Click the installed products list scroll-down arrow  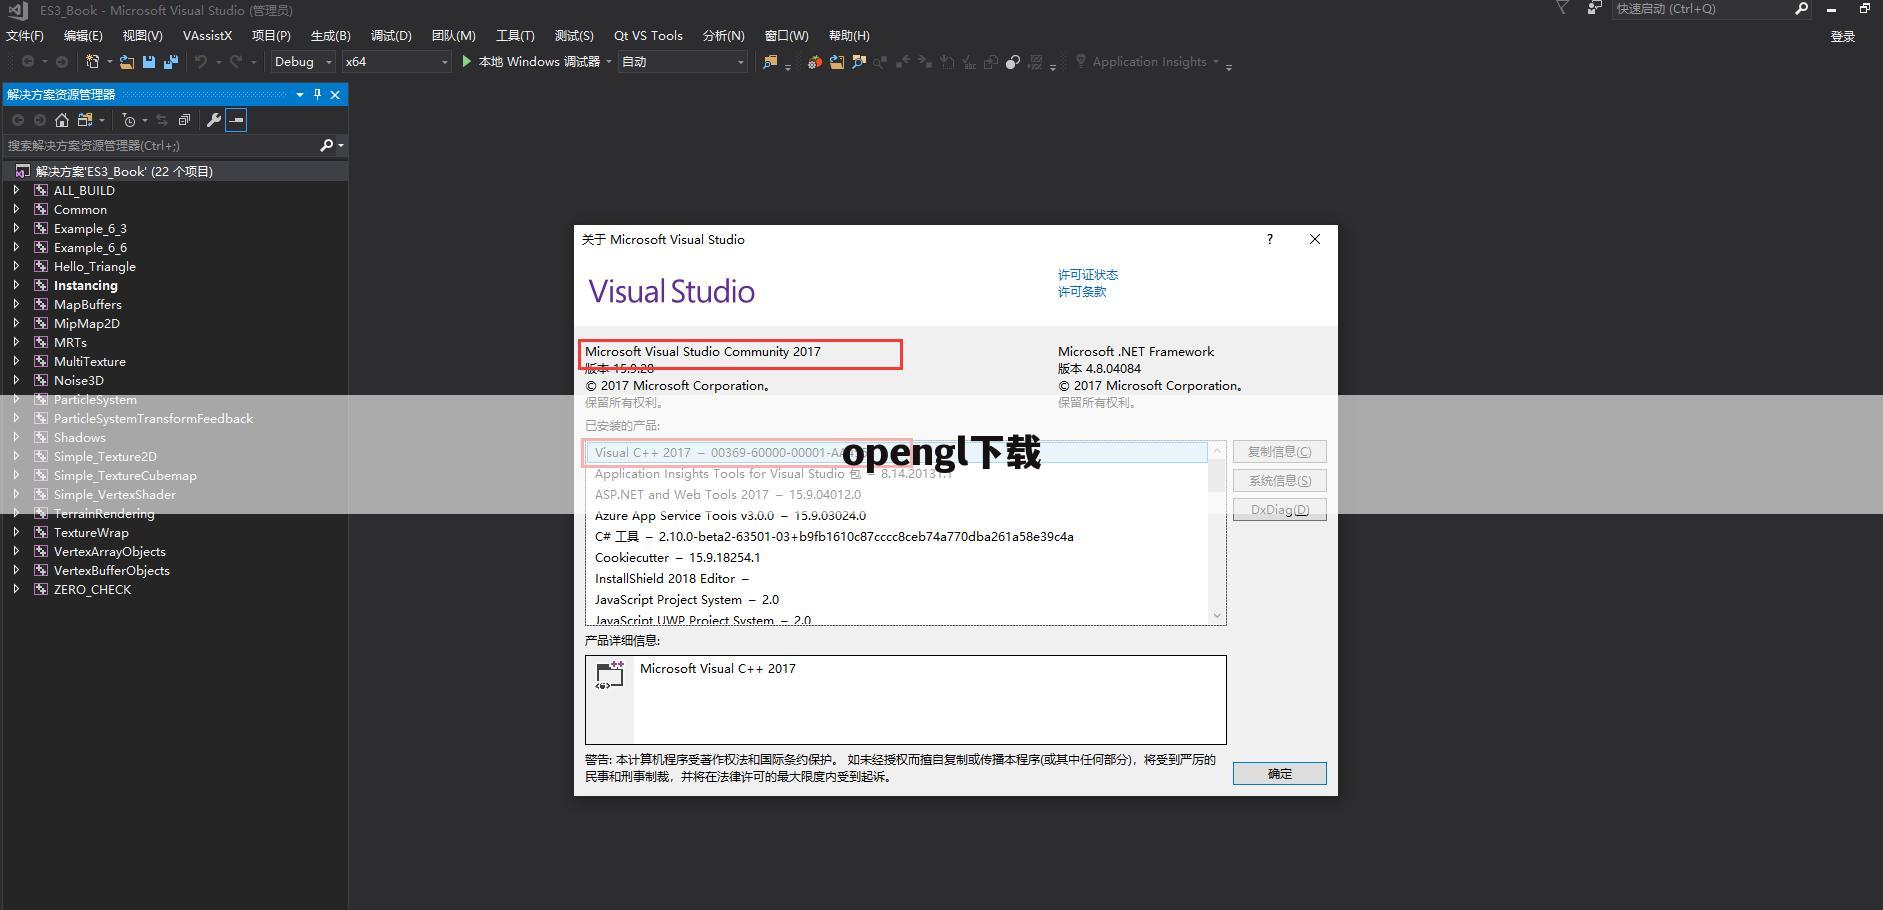[x=1217, y=615]
